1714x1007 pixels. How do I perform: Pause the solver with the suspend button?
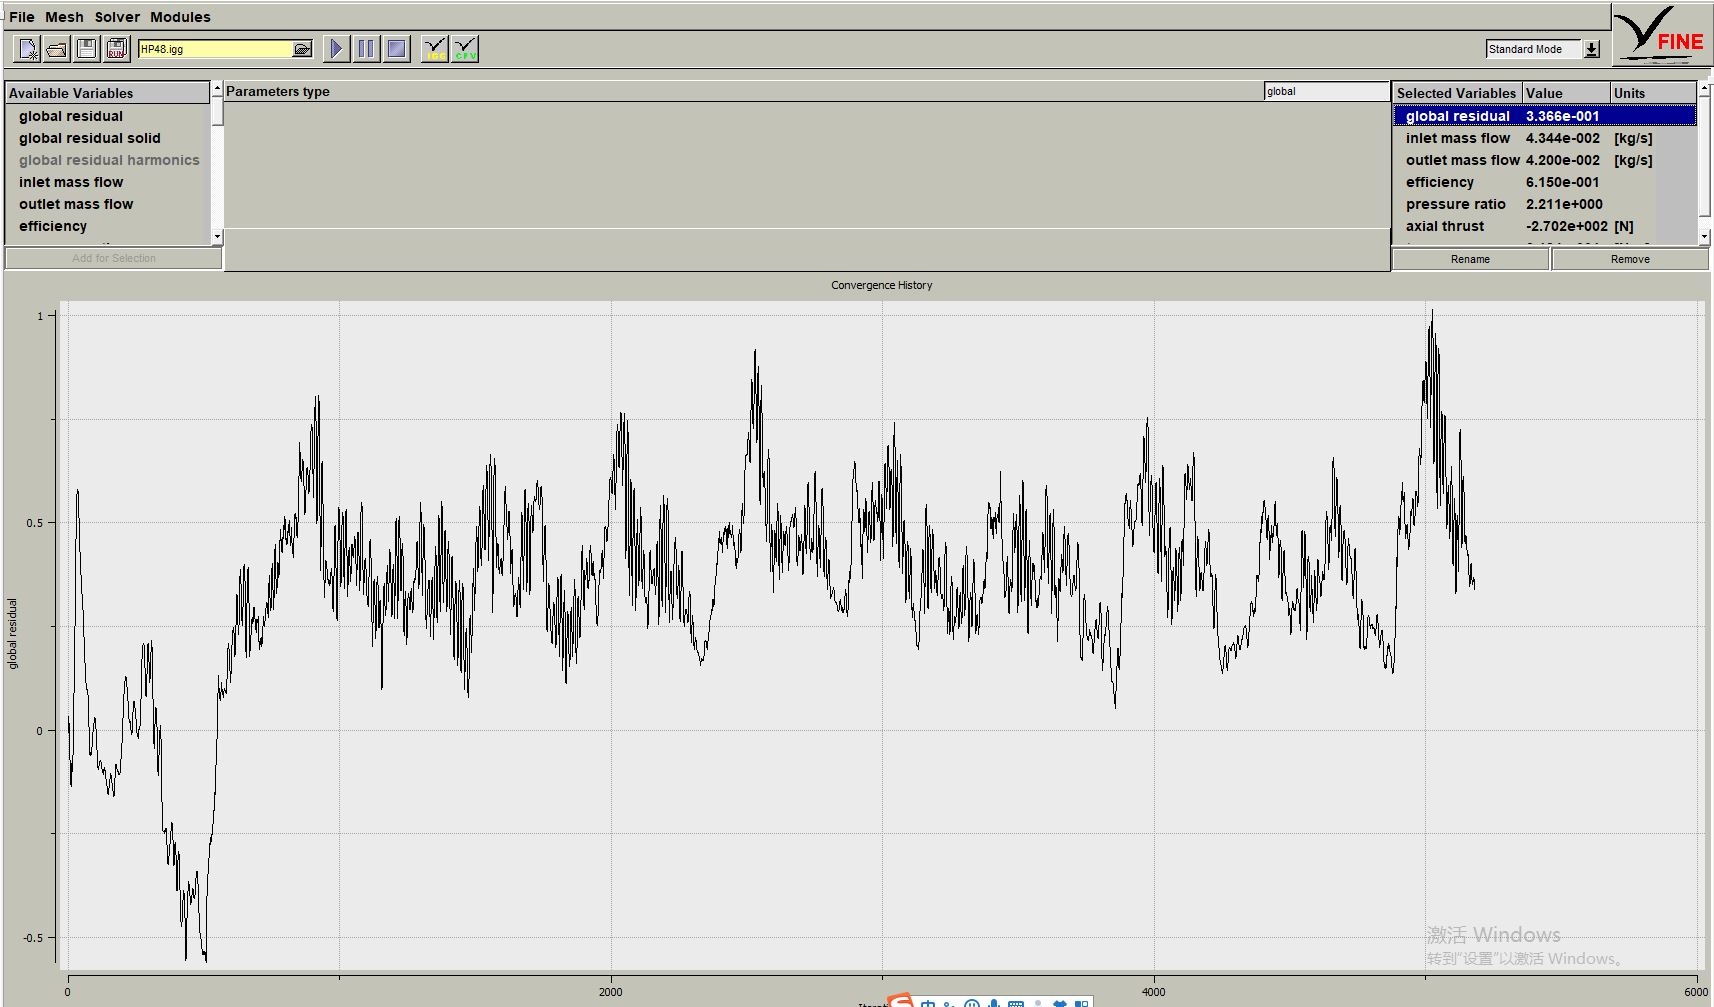(367, 49)
